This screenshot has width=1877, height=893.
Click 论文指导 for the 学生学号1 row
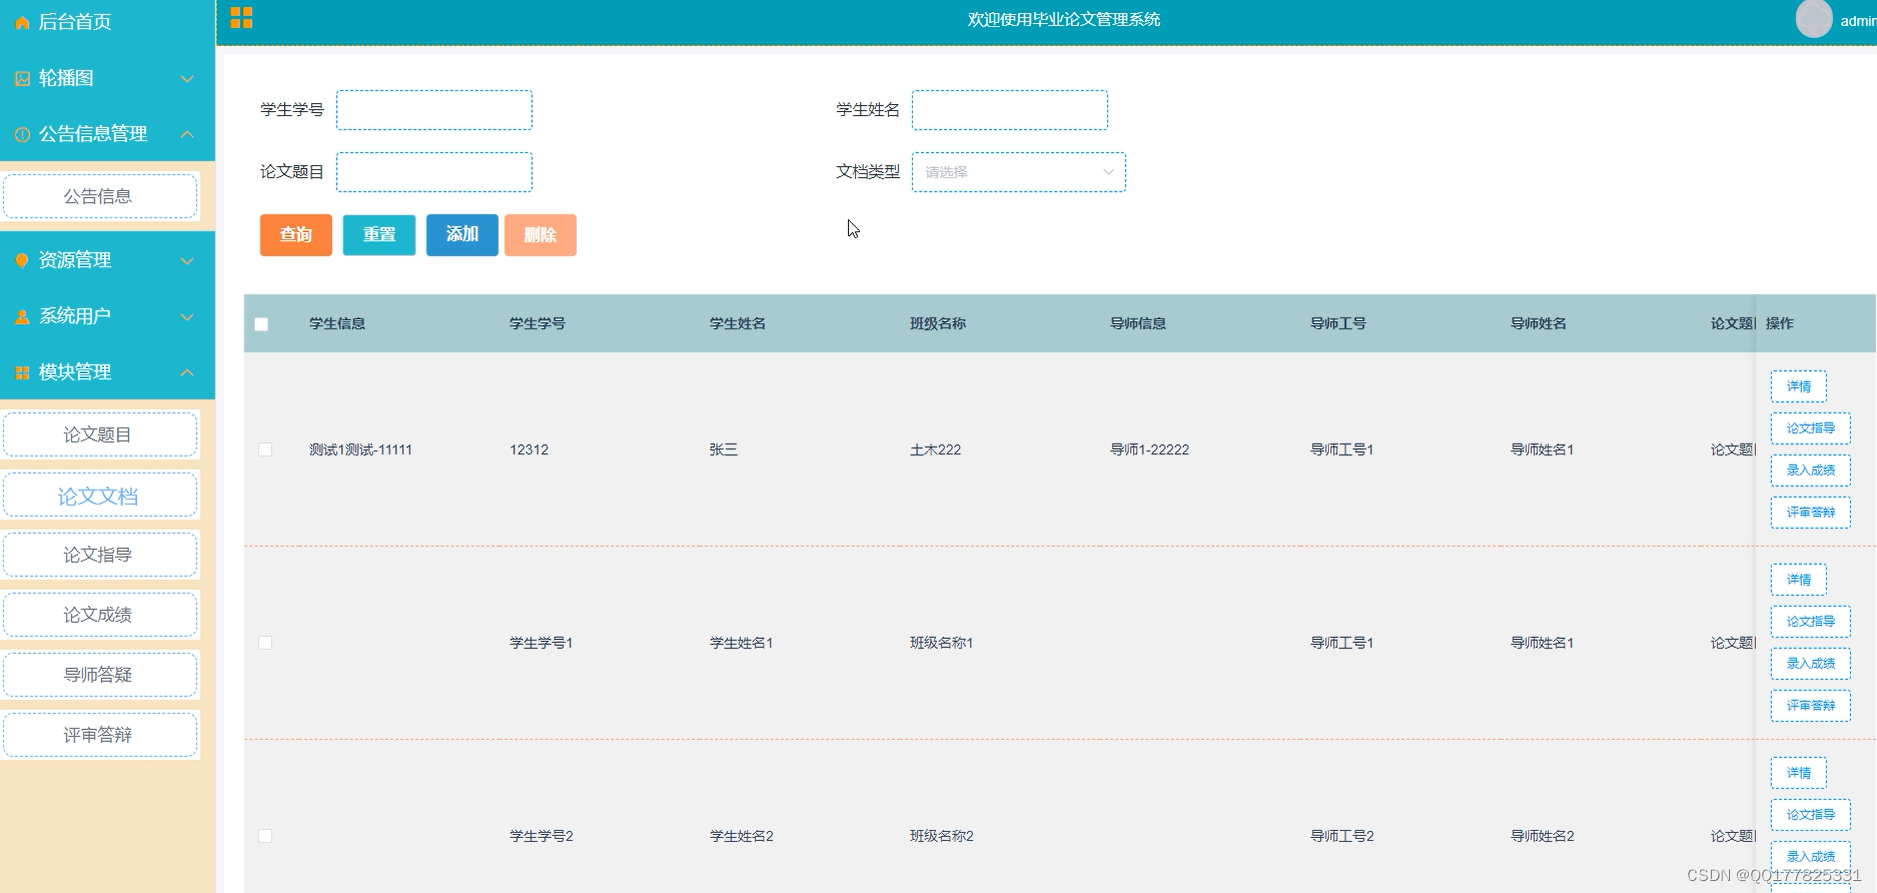pos(1810,621)
